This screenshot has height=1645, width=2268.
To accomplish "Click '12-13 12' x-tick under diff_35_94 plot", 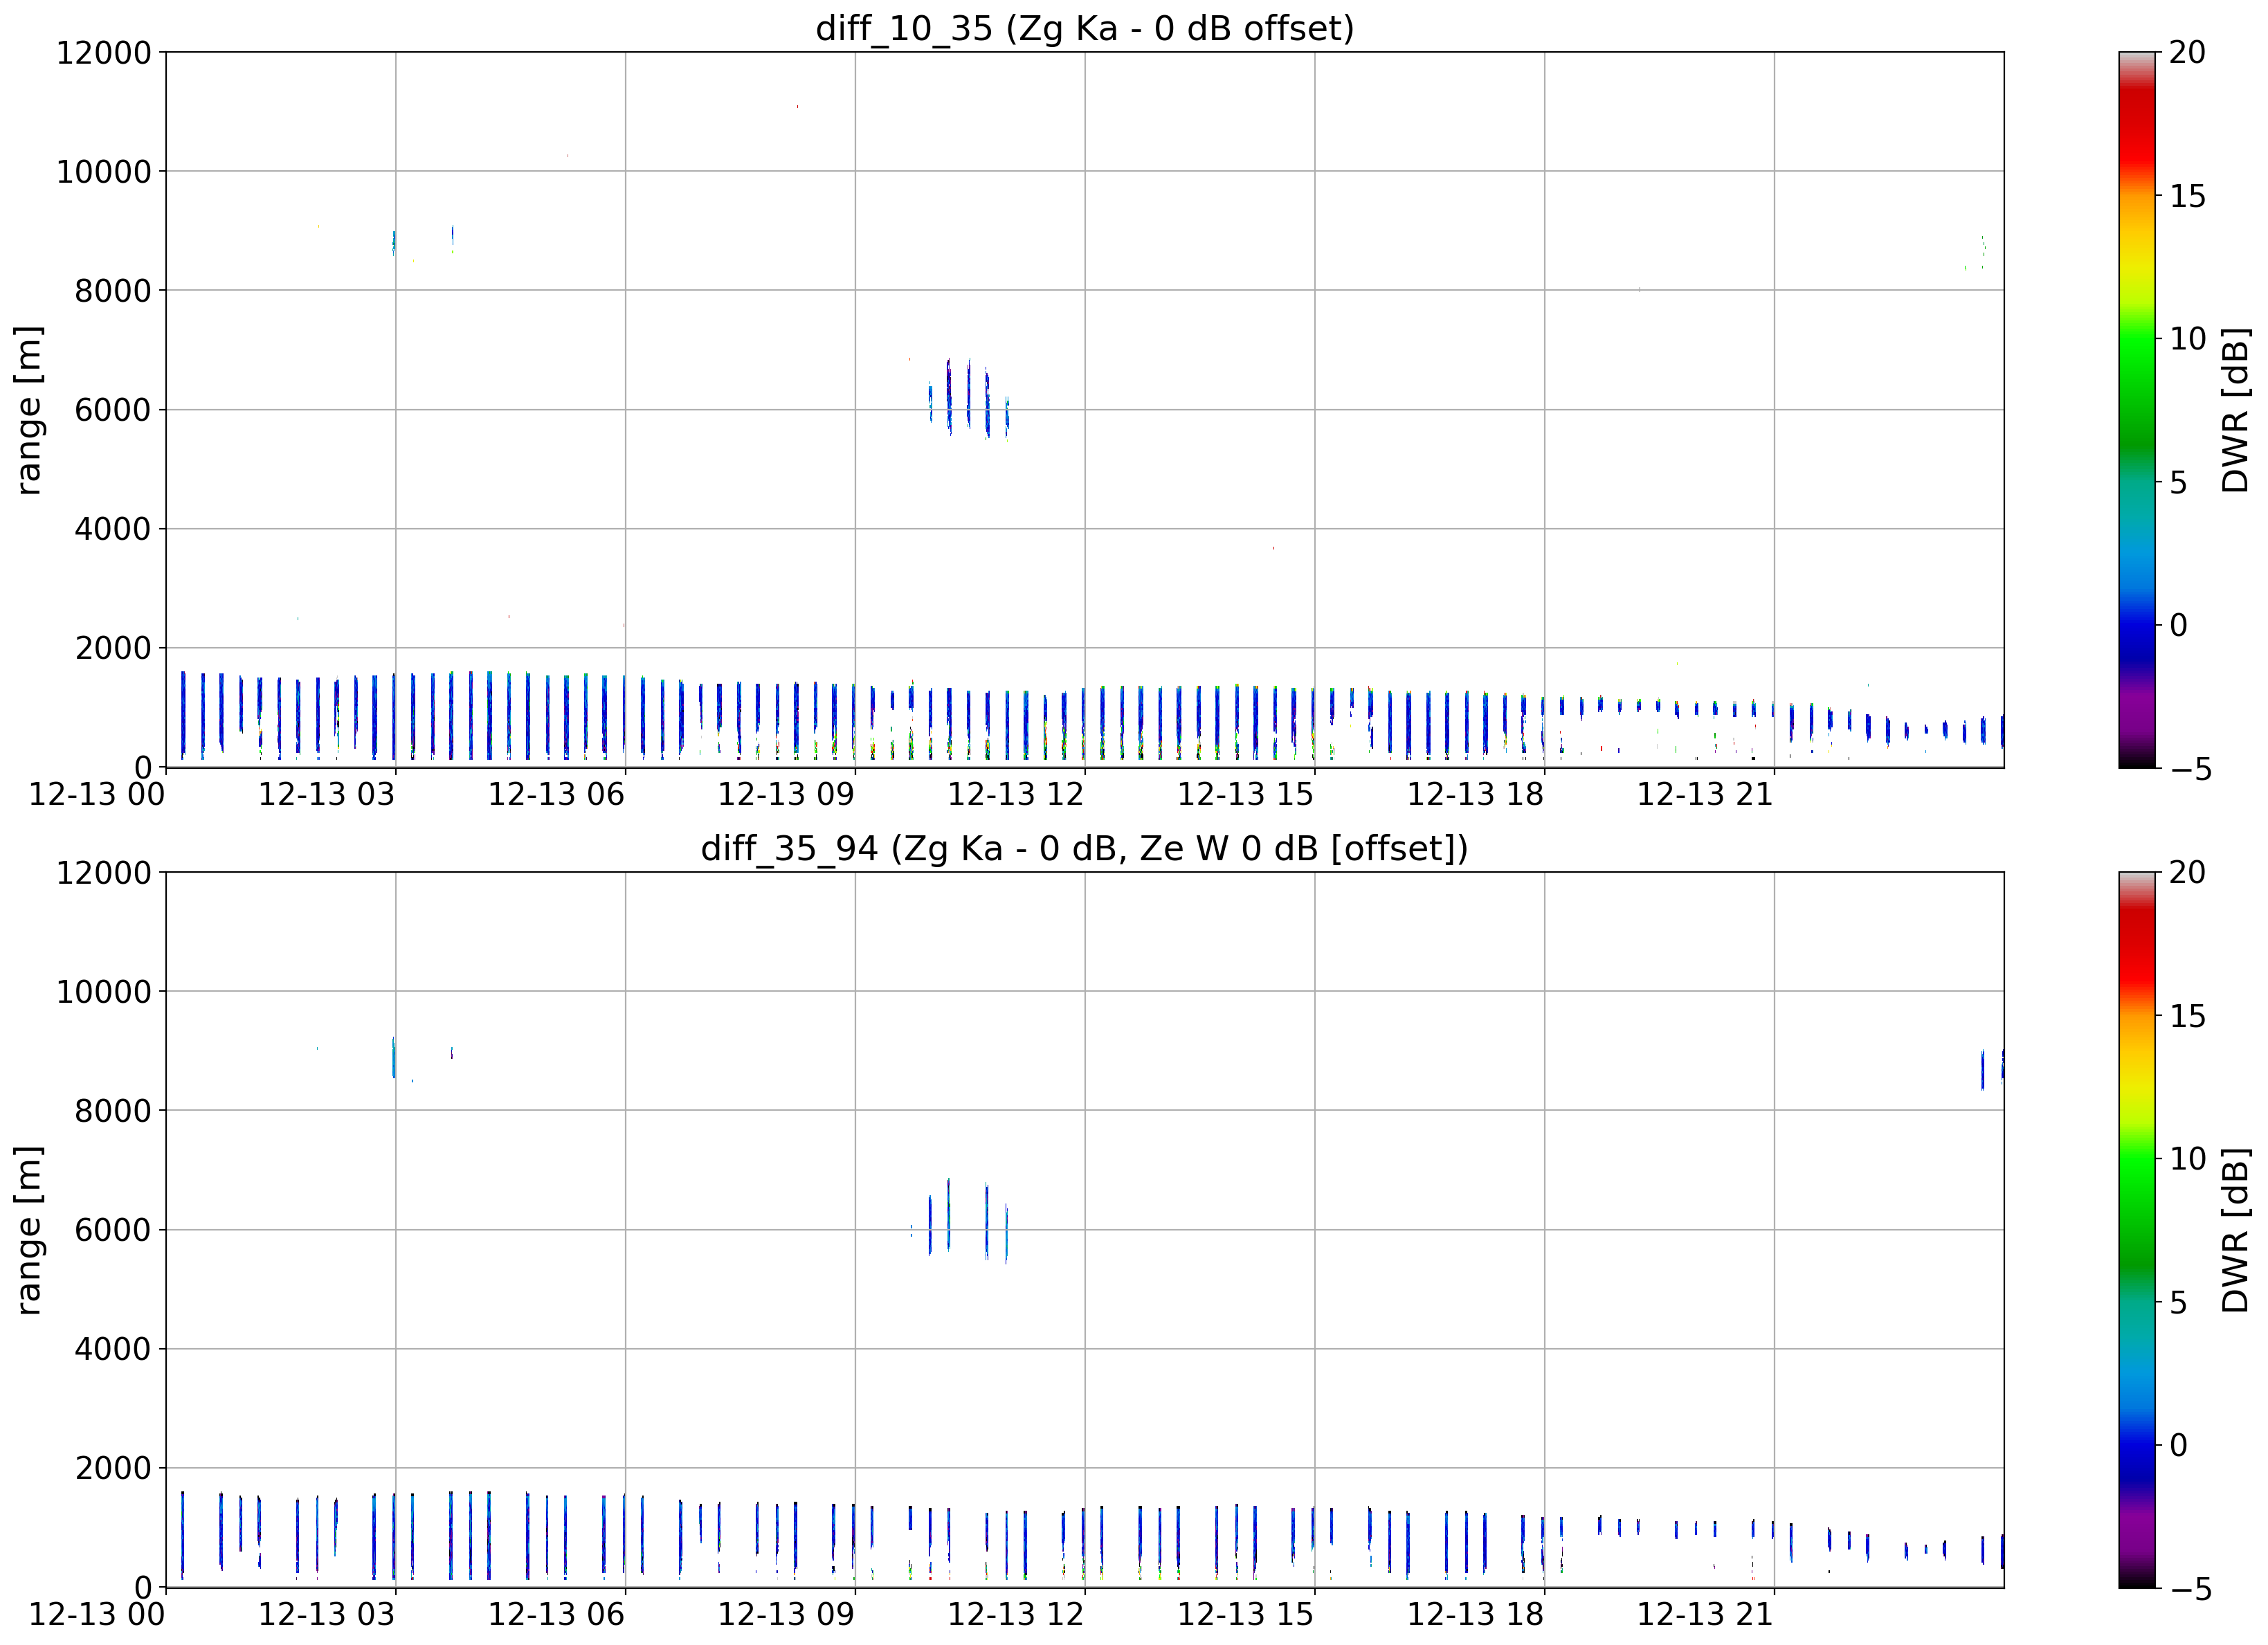I will 1016,1615.
